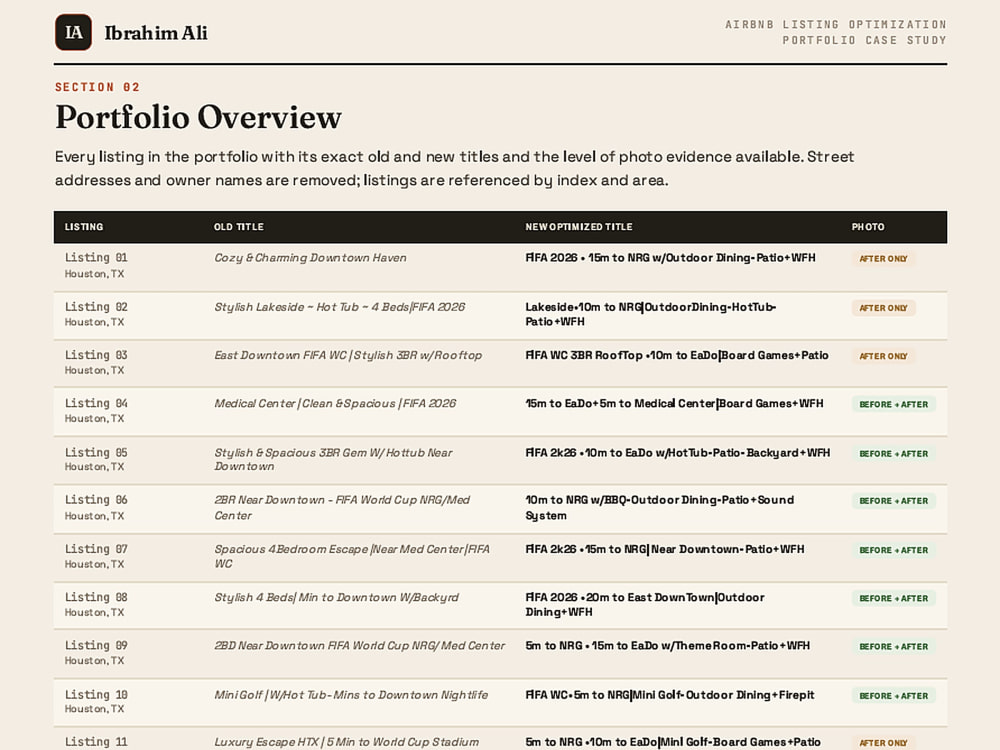The height and width of the screenshot is (750, 1000).
Task: Click 'Mini Golf | W/Hot Tub' old title
Action: point(351,695)
